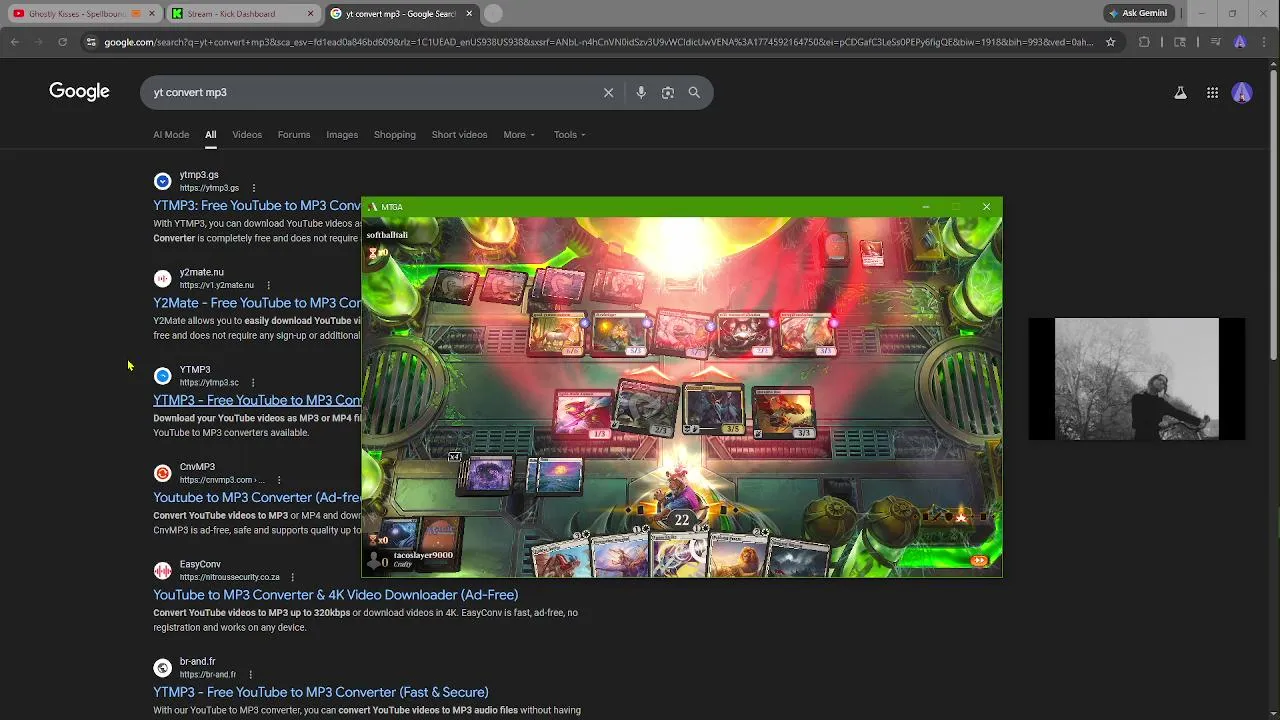The height and width of the screenshot is (720, 1280).
Task: Open the Y2Mate result link
Action: [x=257, y=302]
